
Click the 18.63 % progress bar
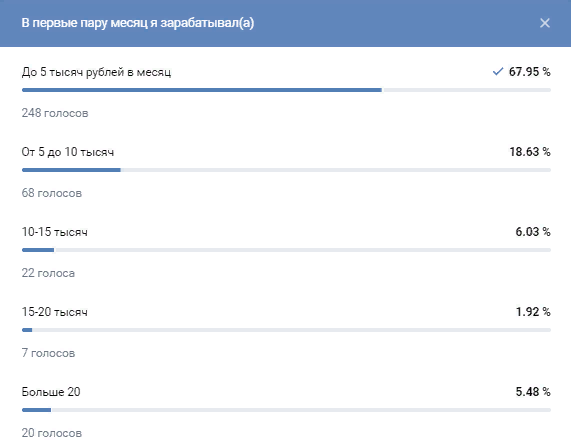coord(286,170)
